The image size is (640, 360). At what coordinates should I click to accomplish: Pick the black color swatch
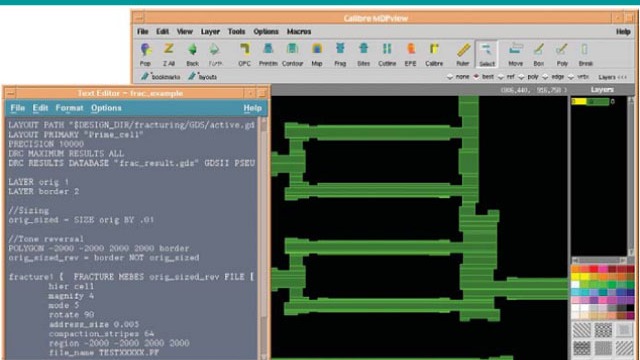tap(630, 308)
